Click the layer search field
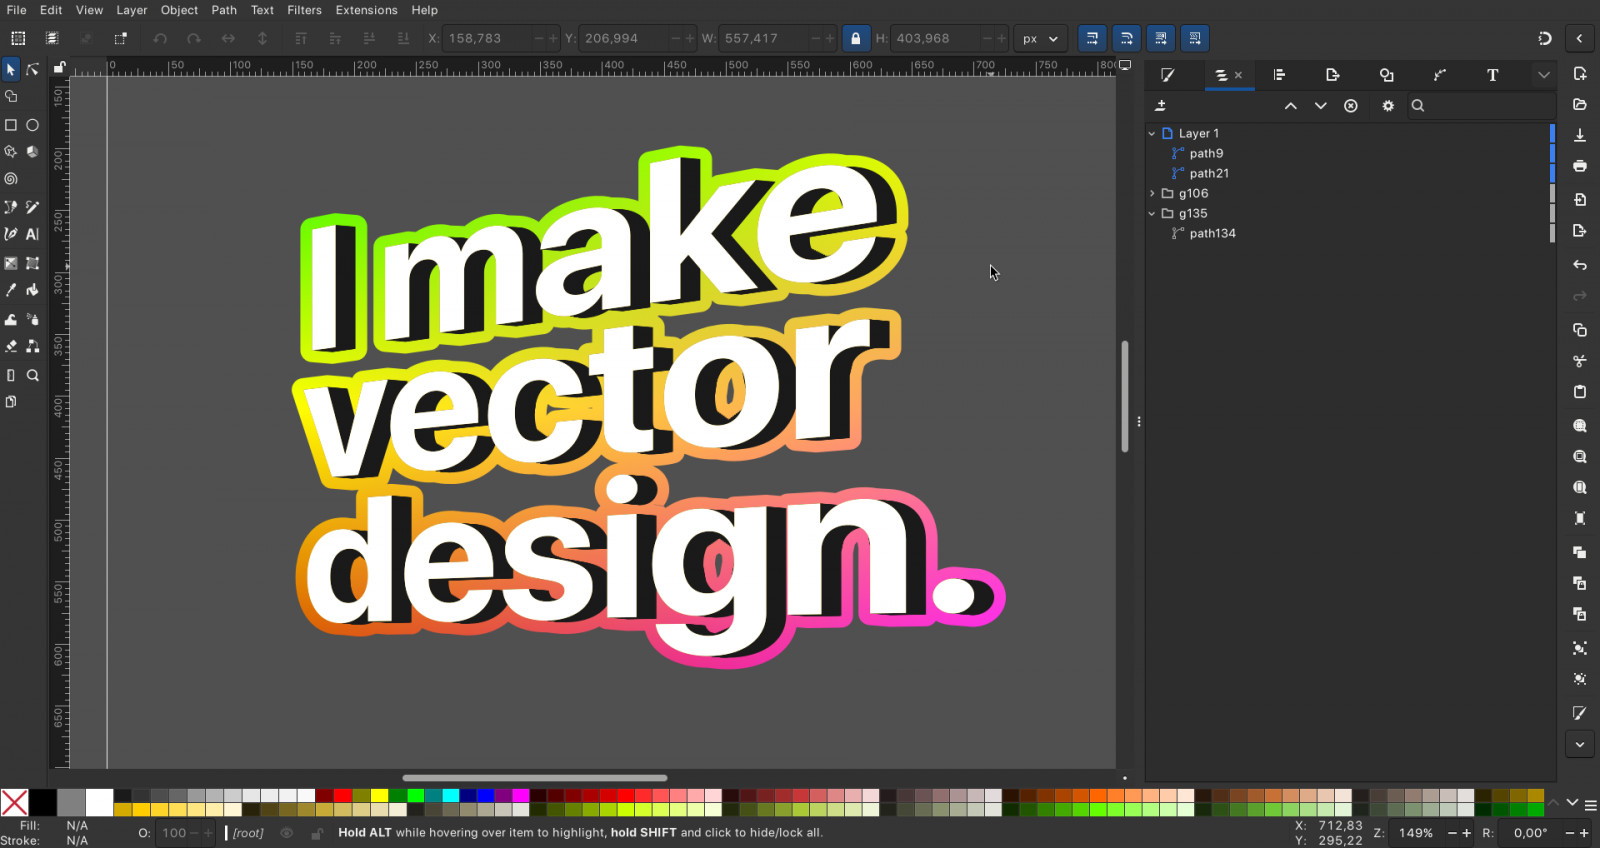Image resolution: width=1600 pixels, height=848 pixels. (1485, 106)
